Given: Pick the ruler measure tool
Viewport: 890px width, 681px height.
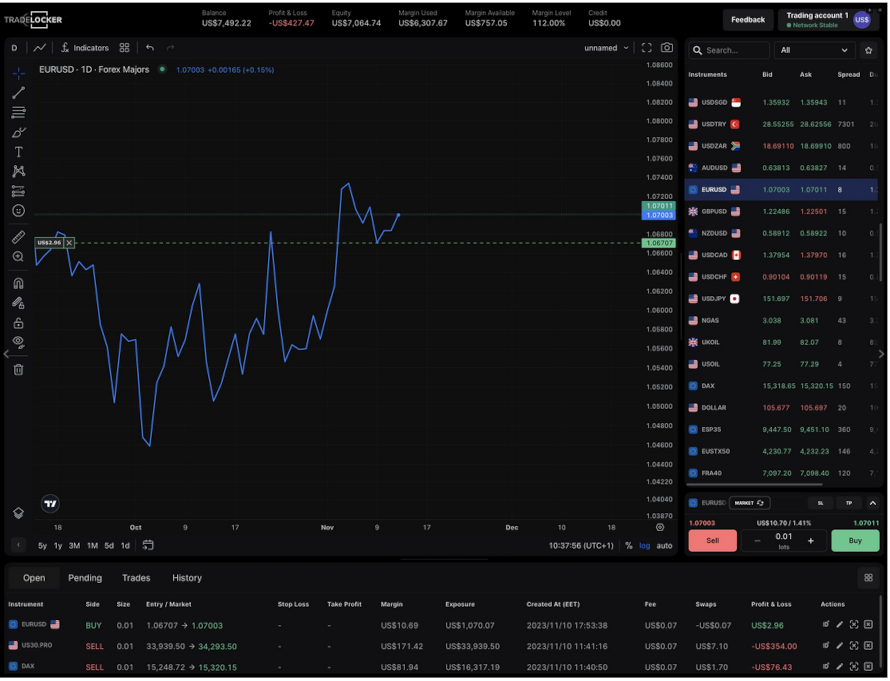Looking at the screenshot, I should 18,237.
